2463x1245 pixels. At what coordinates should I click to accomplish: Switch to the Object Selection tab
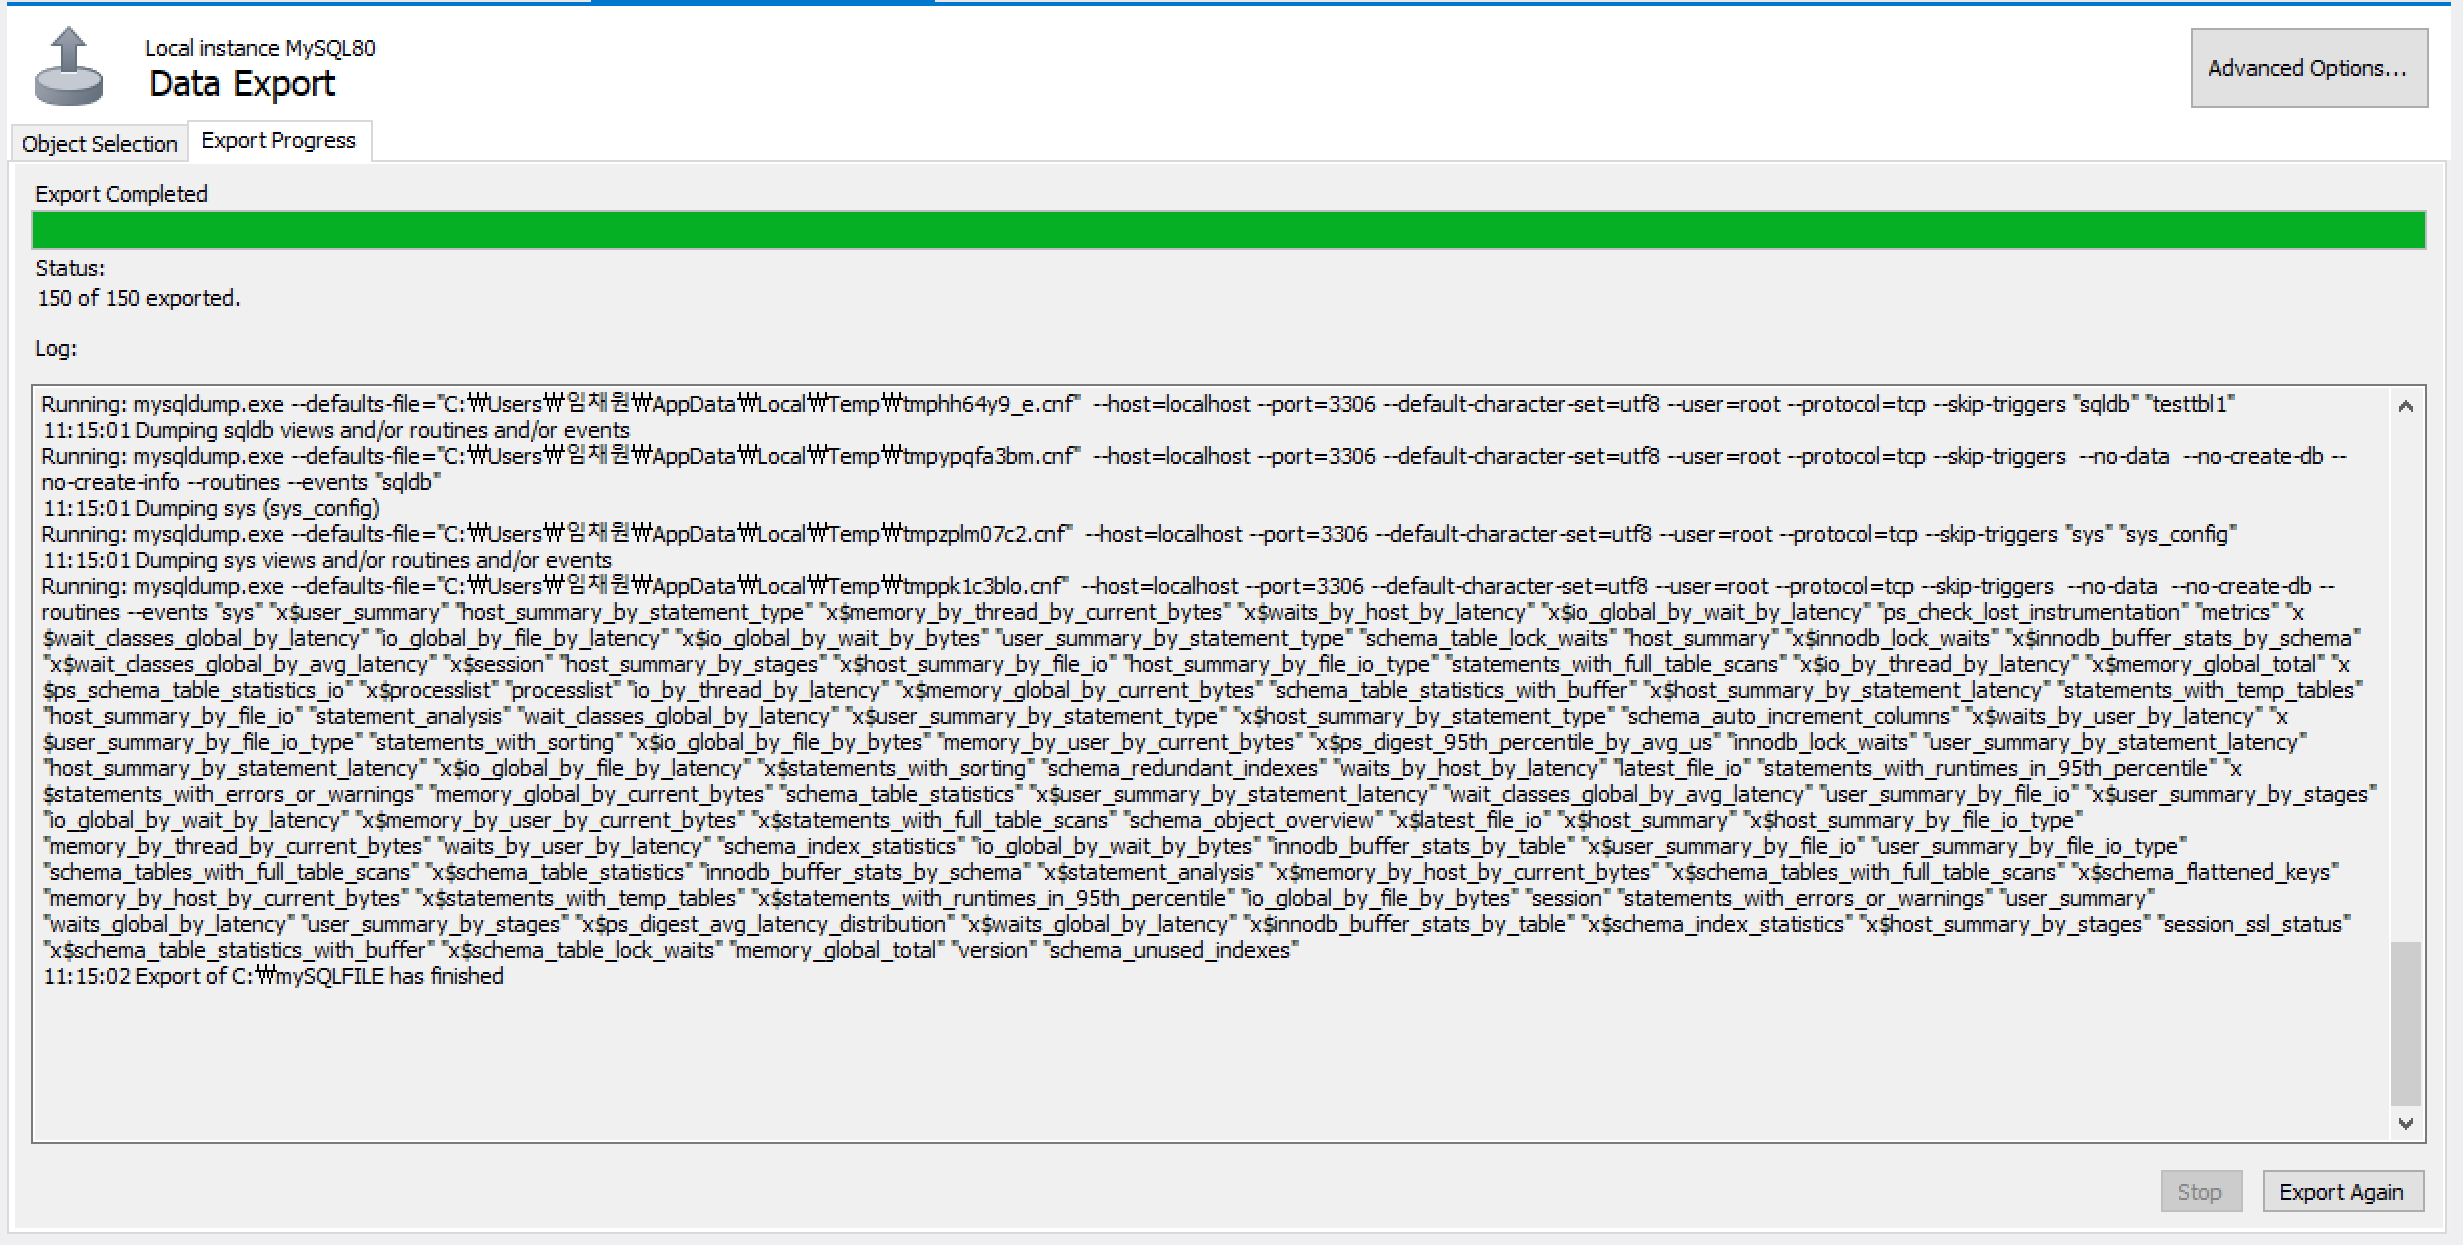99,144
